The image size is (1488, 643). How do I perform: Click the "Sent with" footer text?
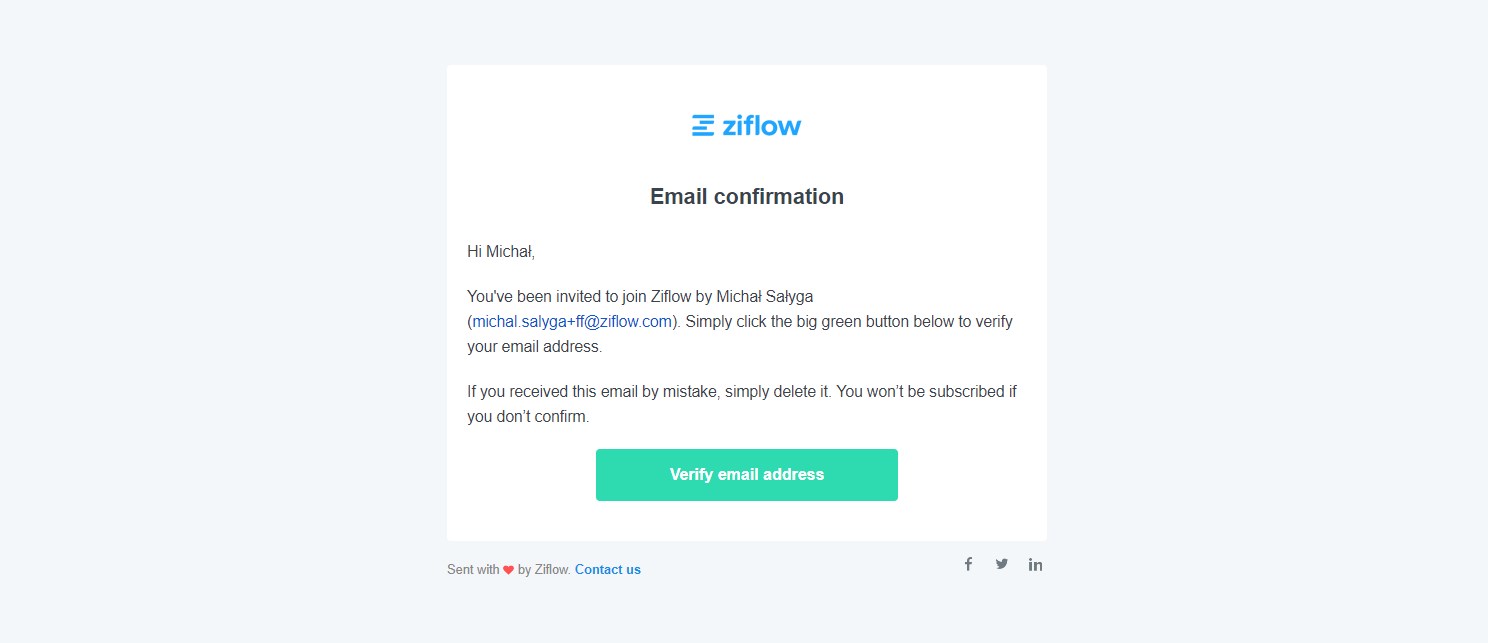point(473,570)
